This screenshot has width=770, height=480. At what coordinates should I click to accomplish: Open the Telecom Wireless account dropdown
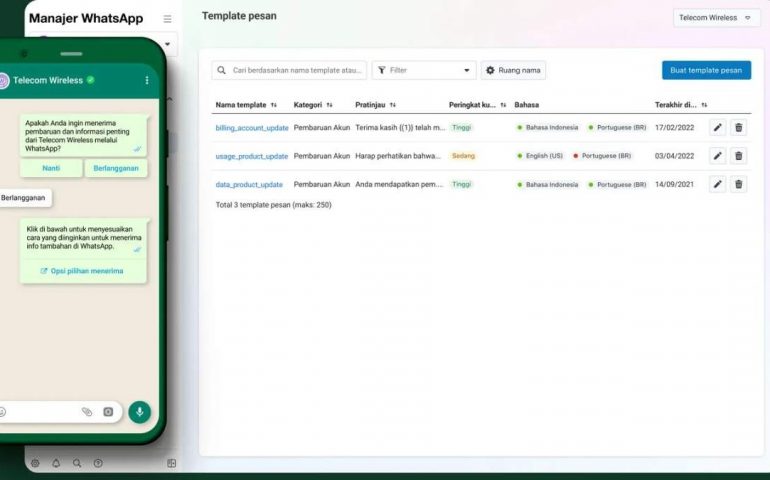(716, 18)
